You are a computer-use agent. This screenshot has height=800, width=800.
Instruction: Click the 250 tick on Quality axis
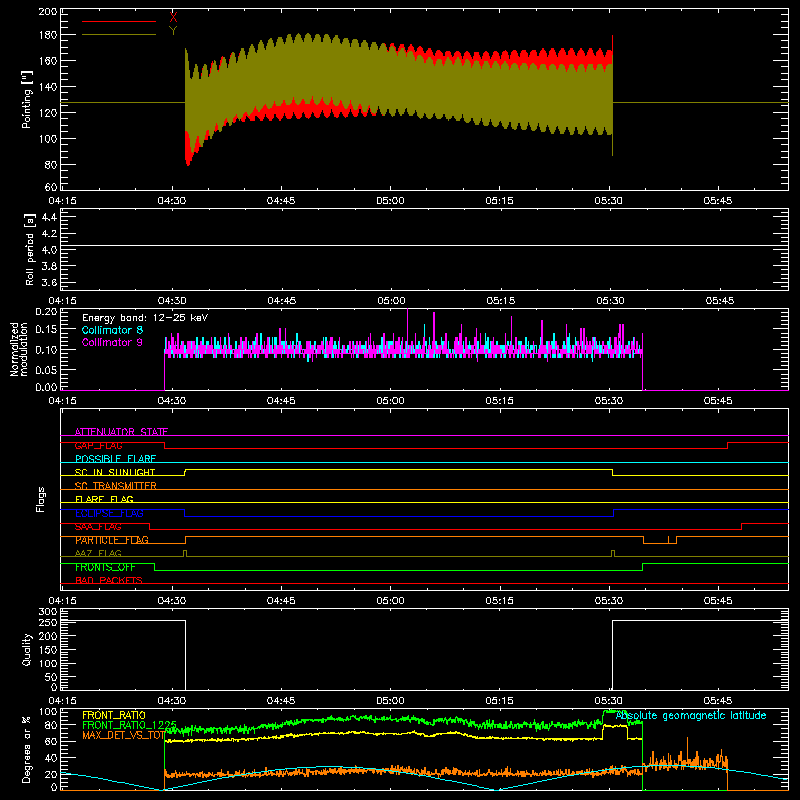[48, 623]
